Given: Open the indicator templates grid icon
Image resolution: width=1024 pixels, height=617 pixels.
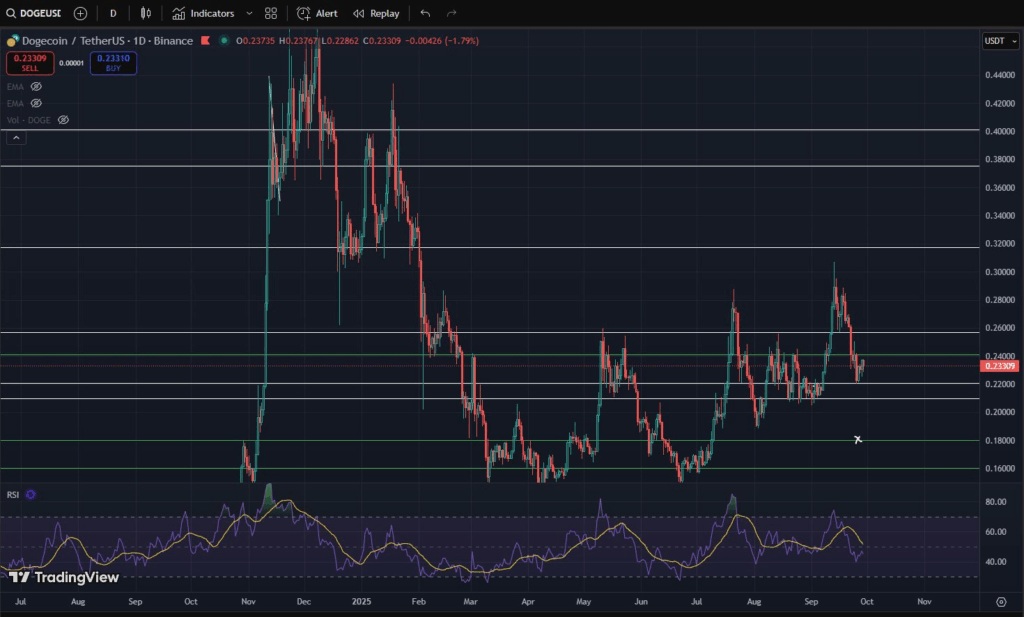Looking at the screenshot, I should (269, 13).
